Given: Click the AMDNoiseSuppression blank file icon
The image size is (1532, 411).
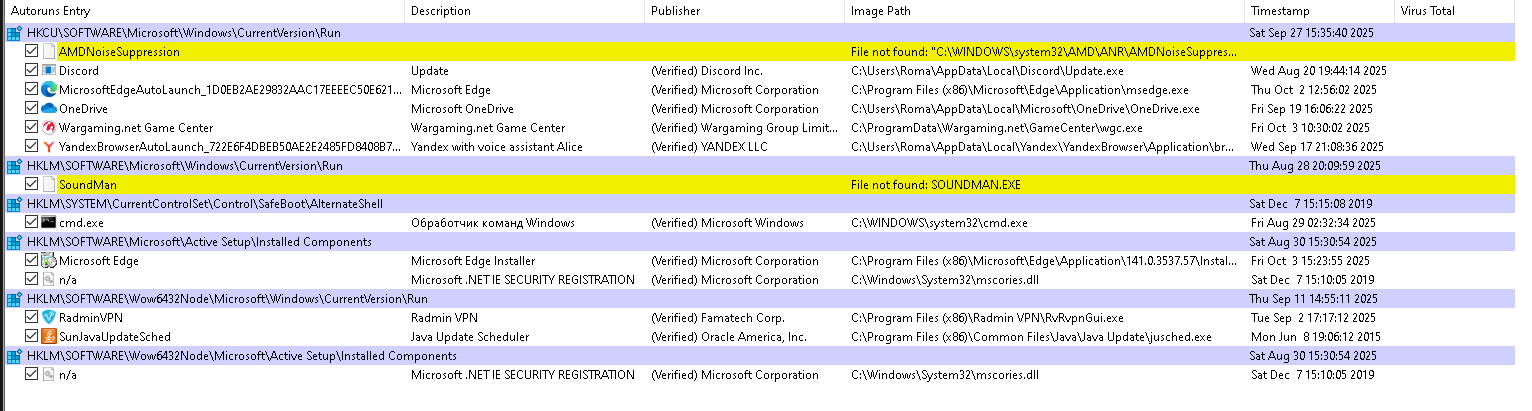Looking at the screenshot, I should [x=49, y=52].
